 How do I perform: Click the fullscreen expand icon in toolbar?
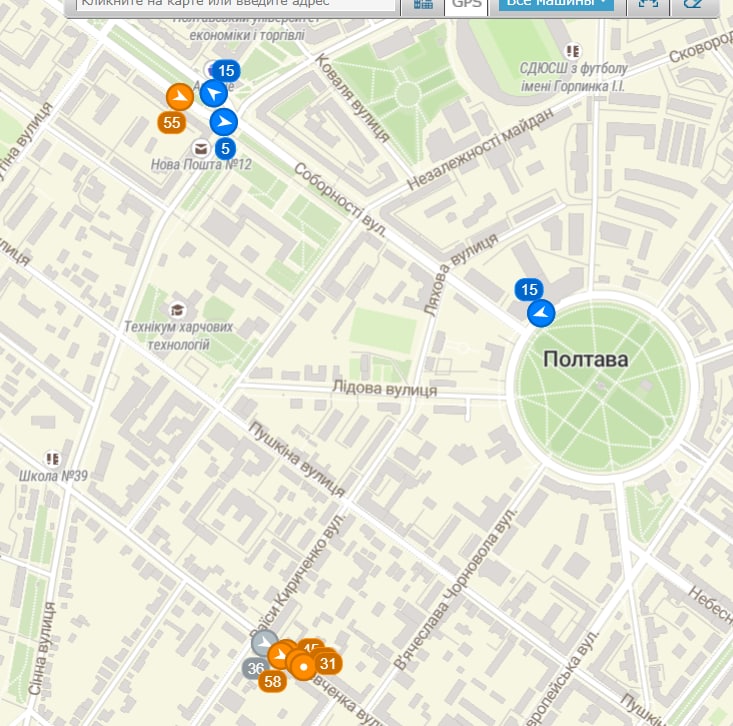[648, 4]
